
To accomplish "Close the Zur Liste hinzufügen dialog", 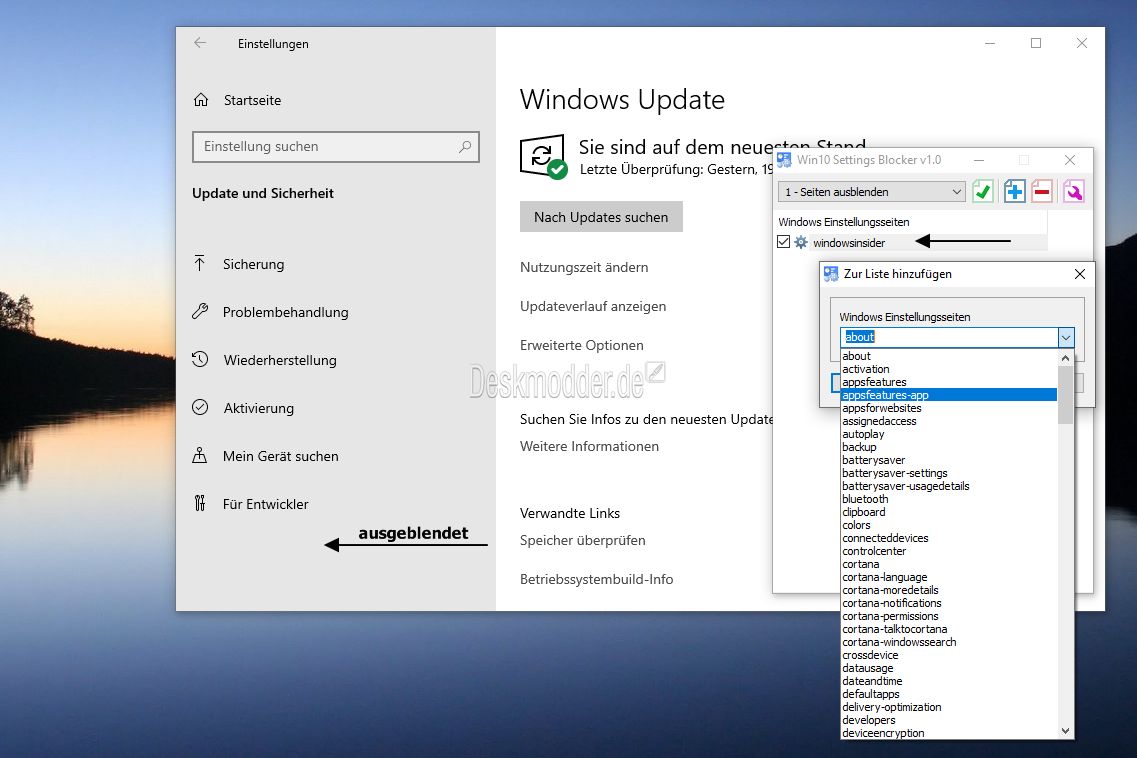I will (1080, 273).
